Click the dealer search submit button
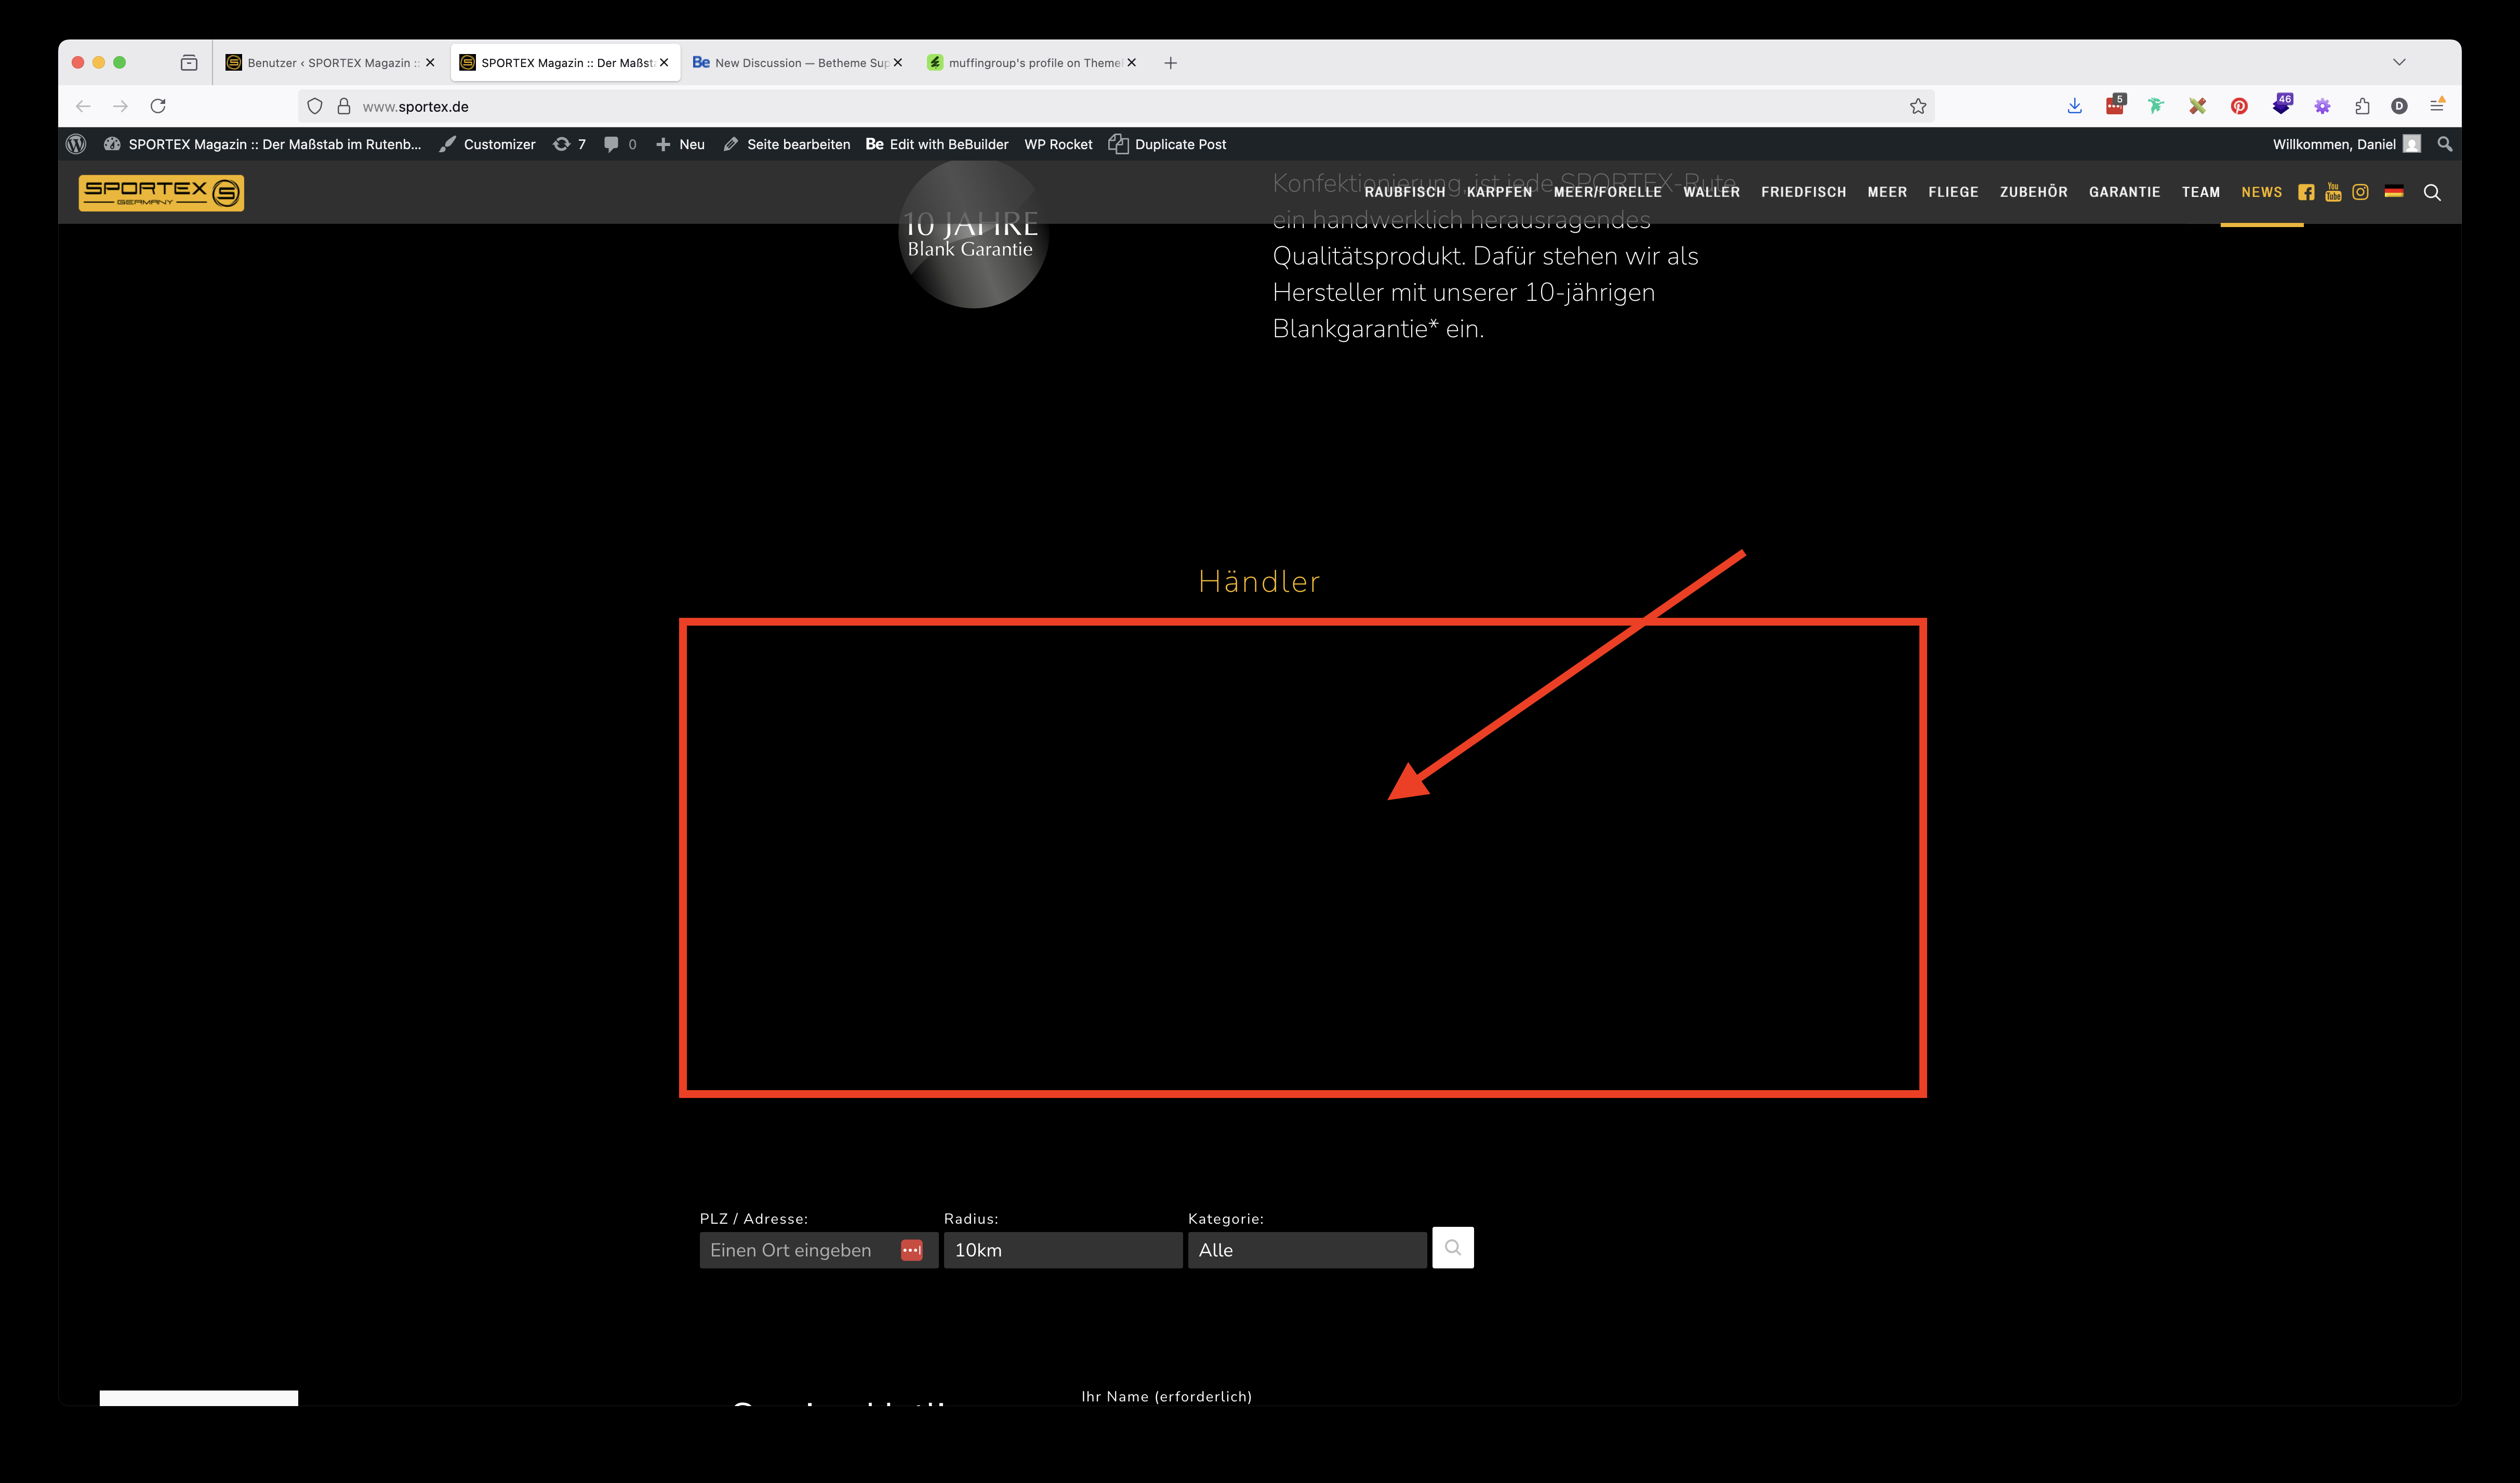Image resolution: width=2520 pixels, height=1483 pixels. pyautogui.click(x=1452, y=1247)
